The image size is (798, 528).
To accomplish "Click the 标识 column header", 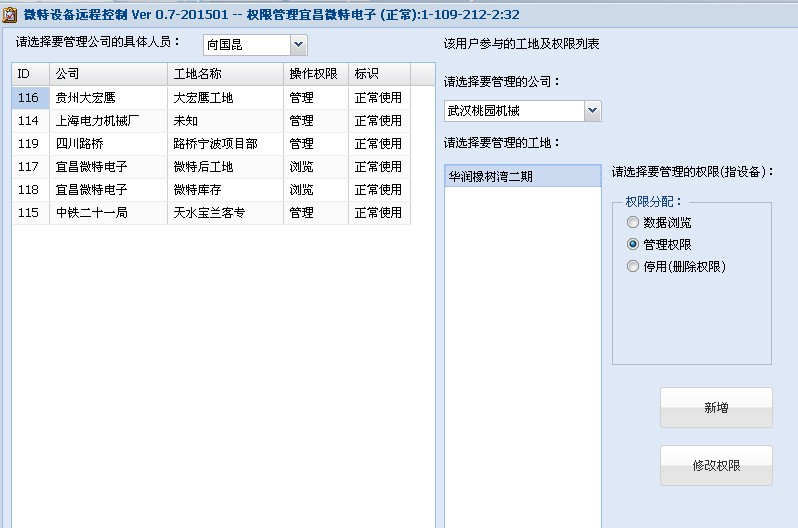I will pyautogui.click(x=380, y=74).
